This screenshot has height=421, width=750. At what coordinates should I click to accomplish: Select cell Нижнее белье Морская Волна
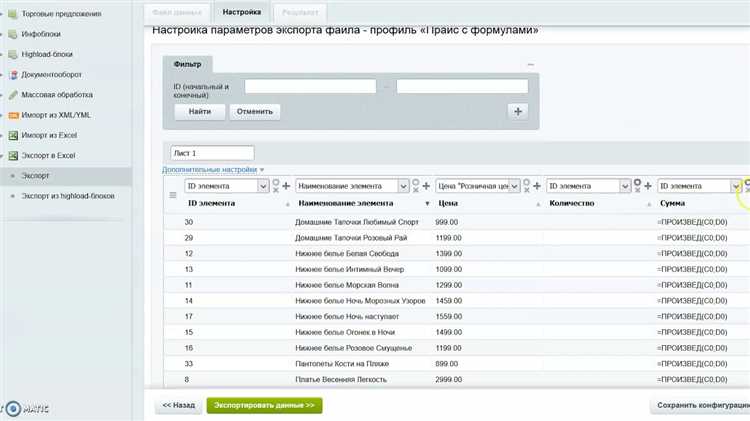pos(347,285)
